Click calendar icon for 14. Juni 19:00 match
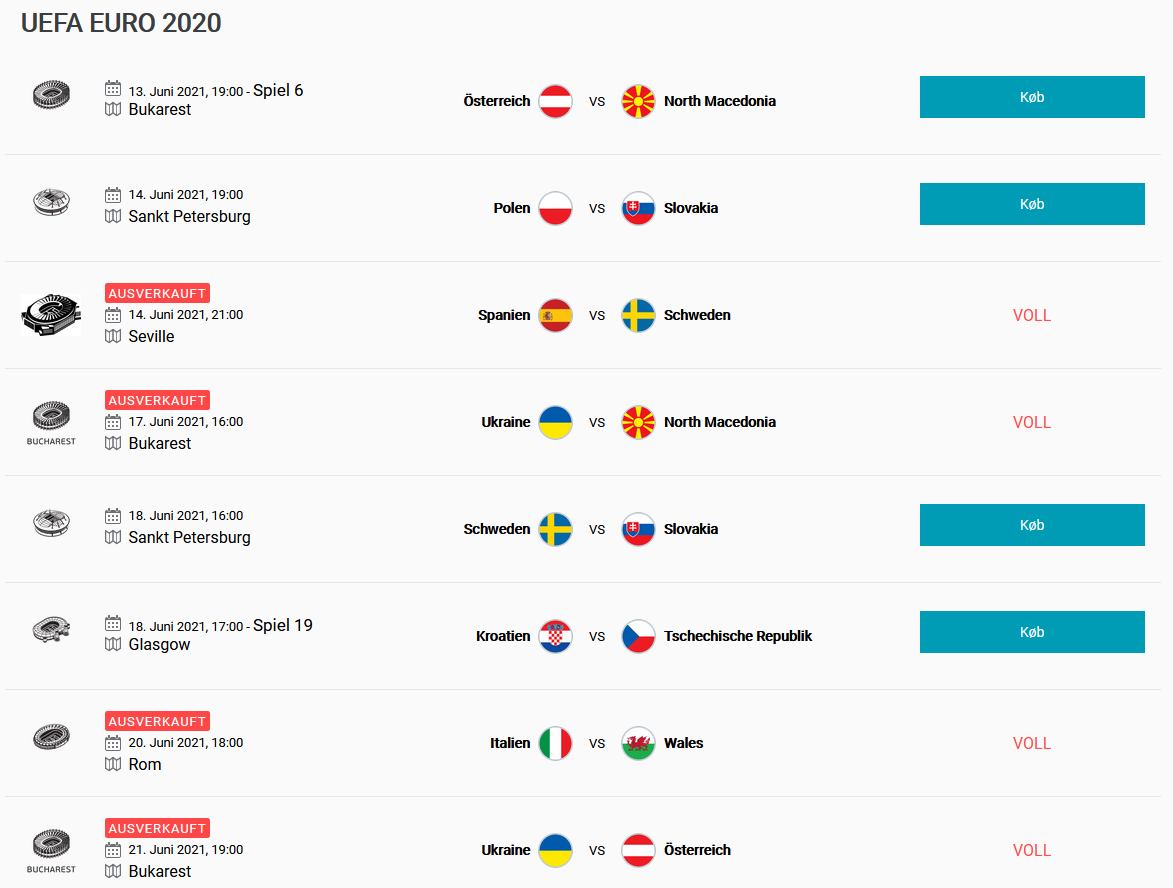The image size is (1173, 888). tap(113, 195)
